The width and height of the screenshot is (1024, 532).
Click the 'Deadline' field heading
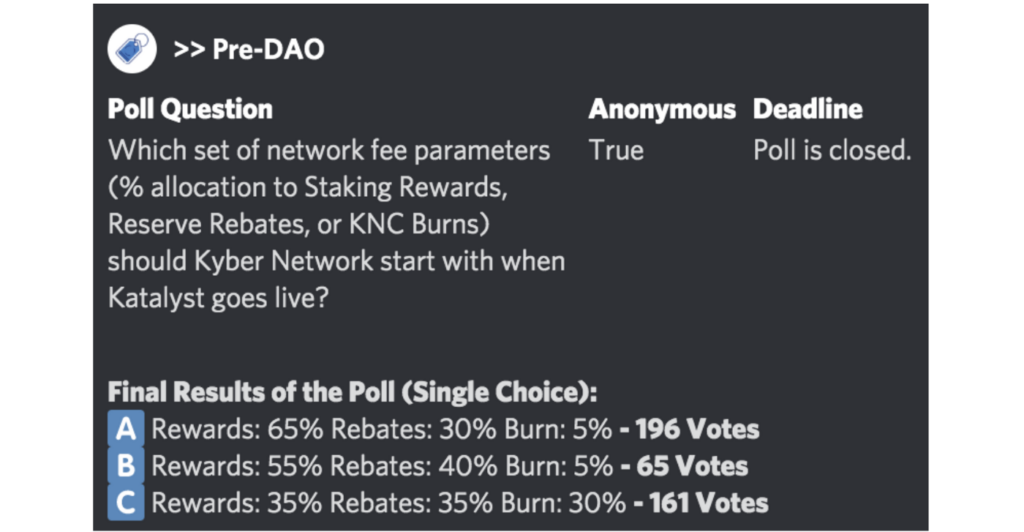pyautogui.click(x=807, y=109)
